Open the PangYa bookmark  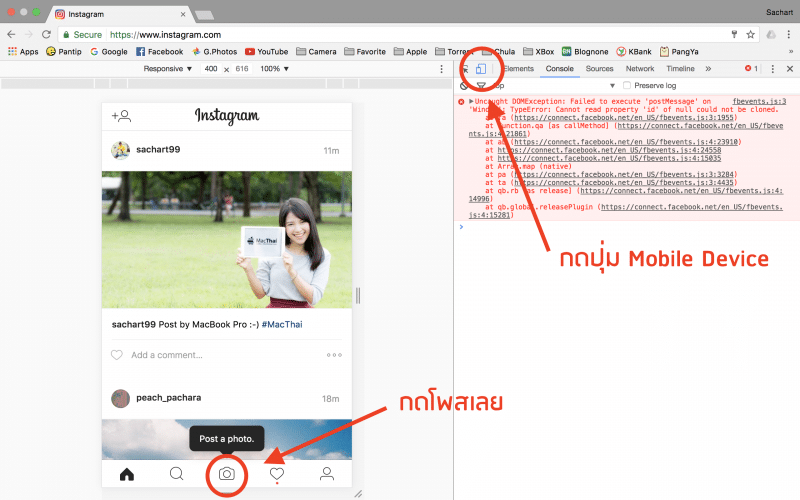point(679,52)
